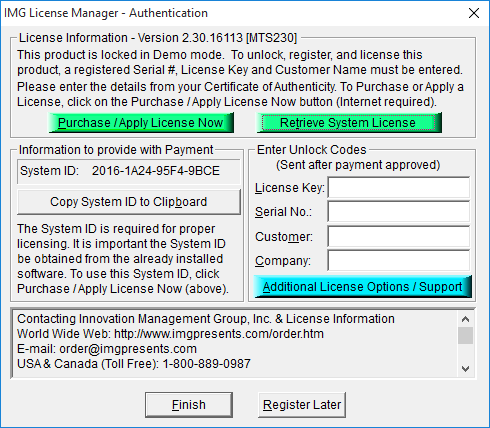The image size is (490, 428).
Task: Click Purchase / Apply License Now button
Action: tap(141, 123)
